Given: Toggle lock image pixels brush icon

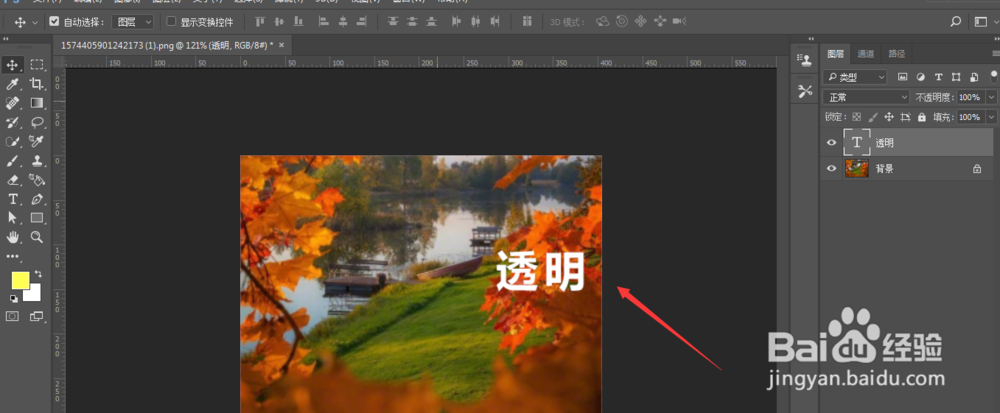Looking at the screenshot, I should (x=873, y=117).
